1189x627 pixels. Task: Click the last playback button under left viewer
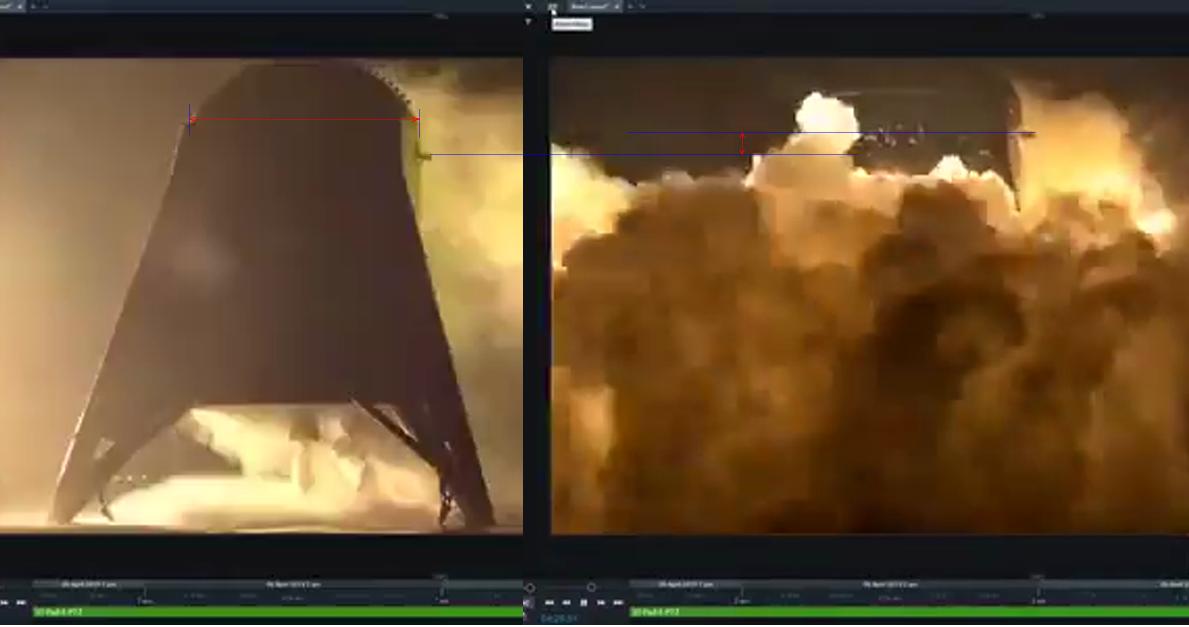coord(21,603)
